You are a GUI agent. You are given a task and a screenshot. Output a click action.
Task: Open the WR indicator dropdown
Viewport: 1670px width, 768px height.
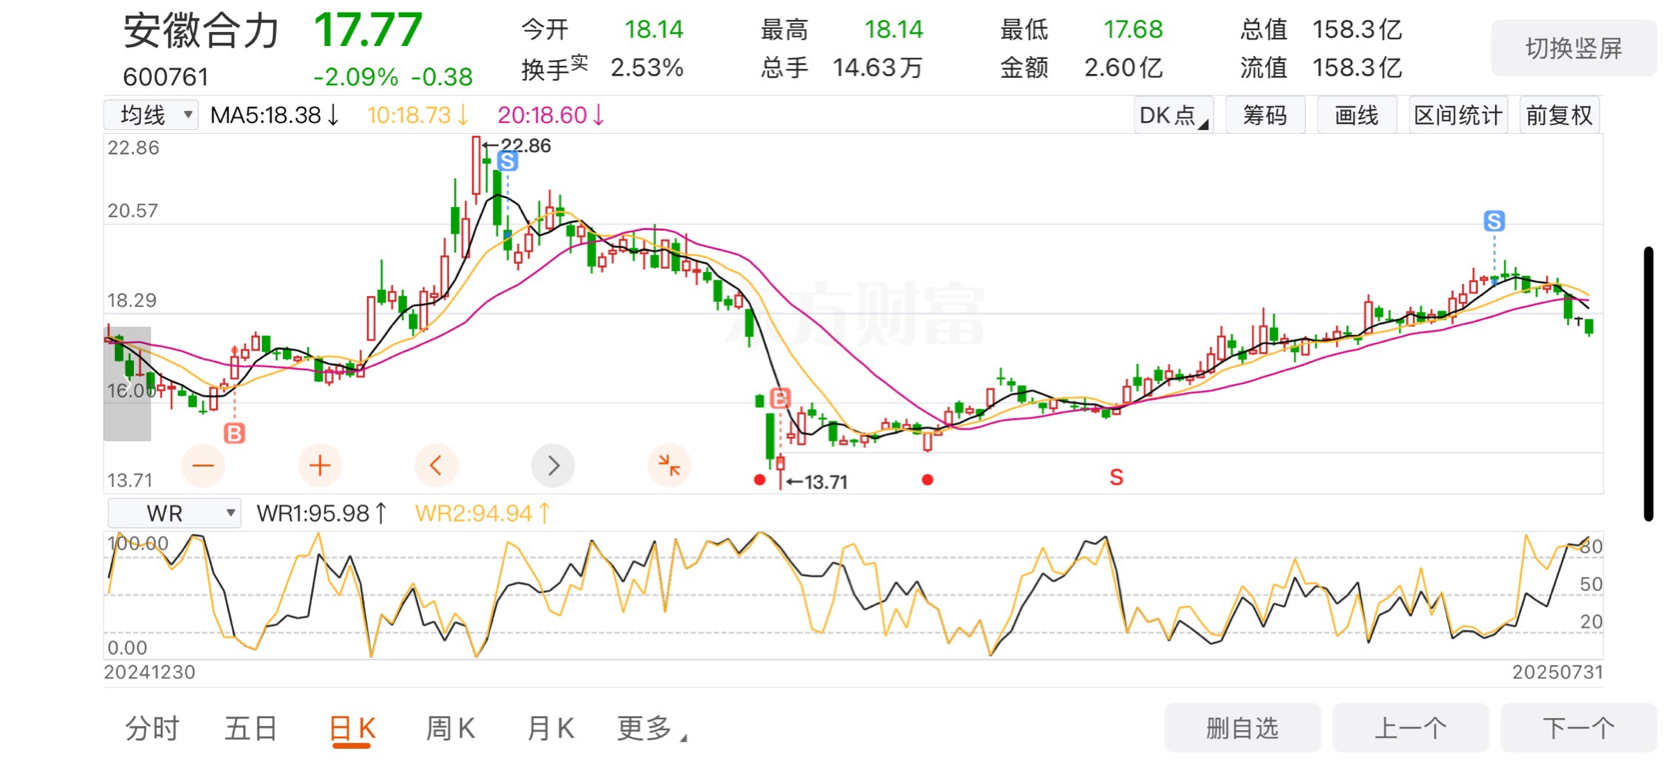[174, 513]
